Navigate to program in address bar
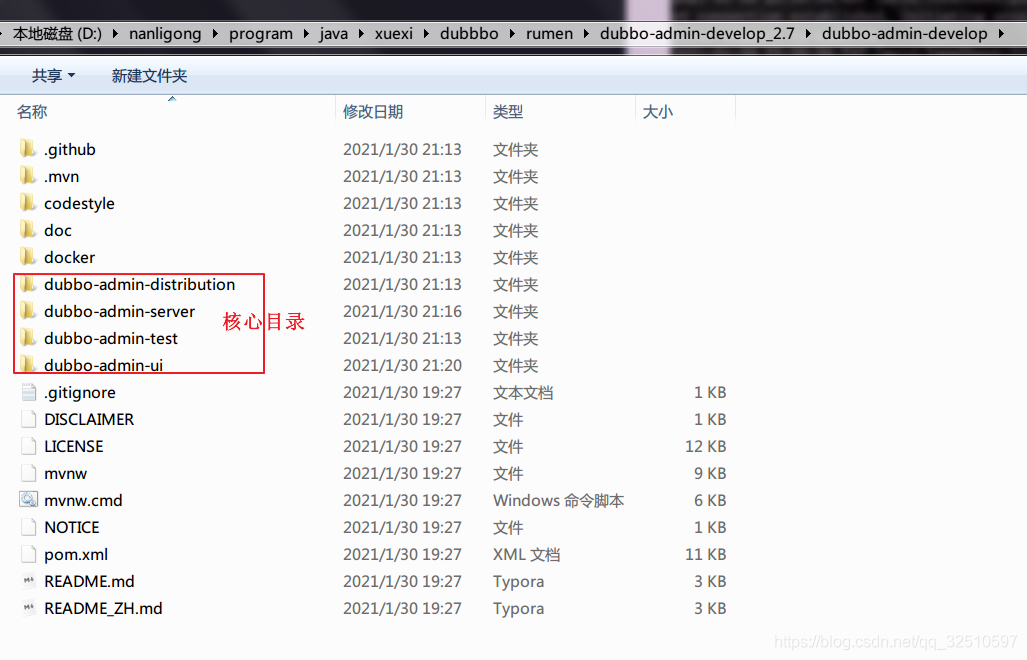The width and height of the screenshot is (1027, 660). [261, 33]
